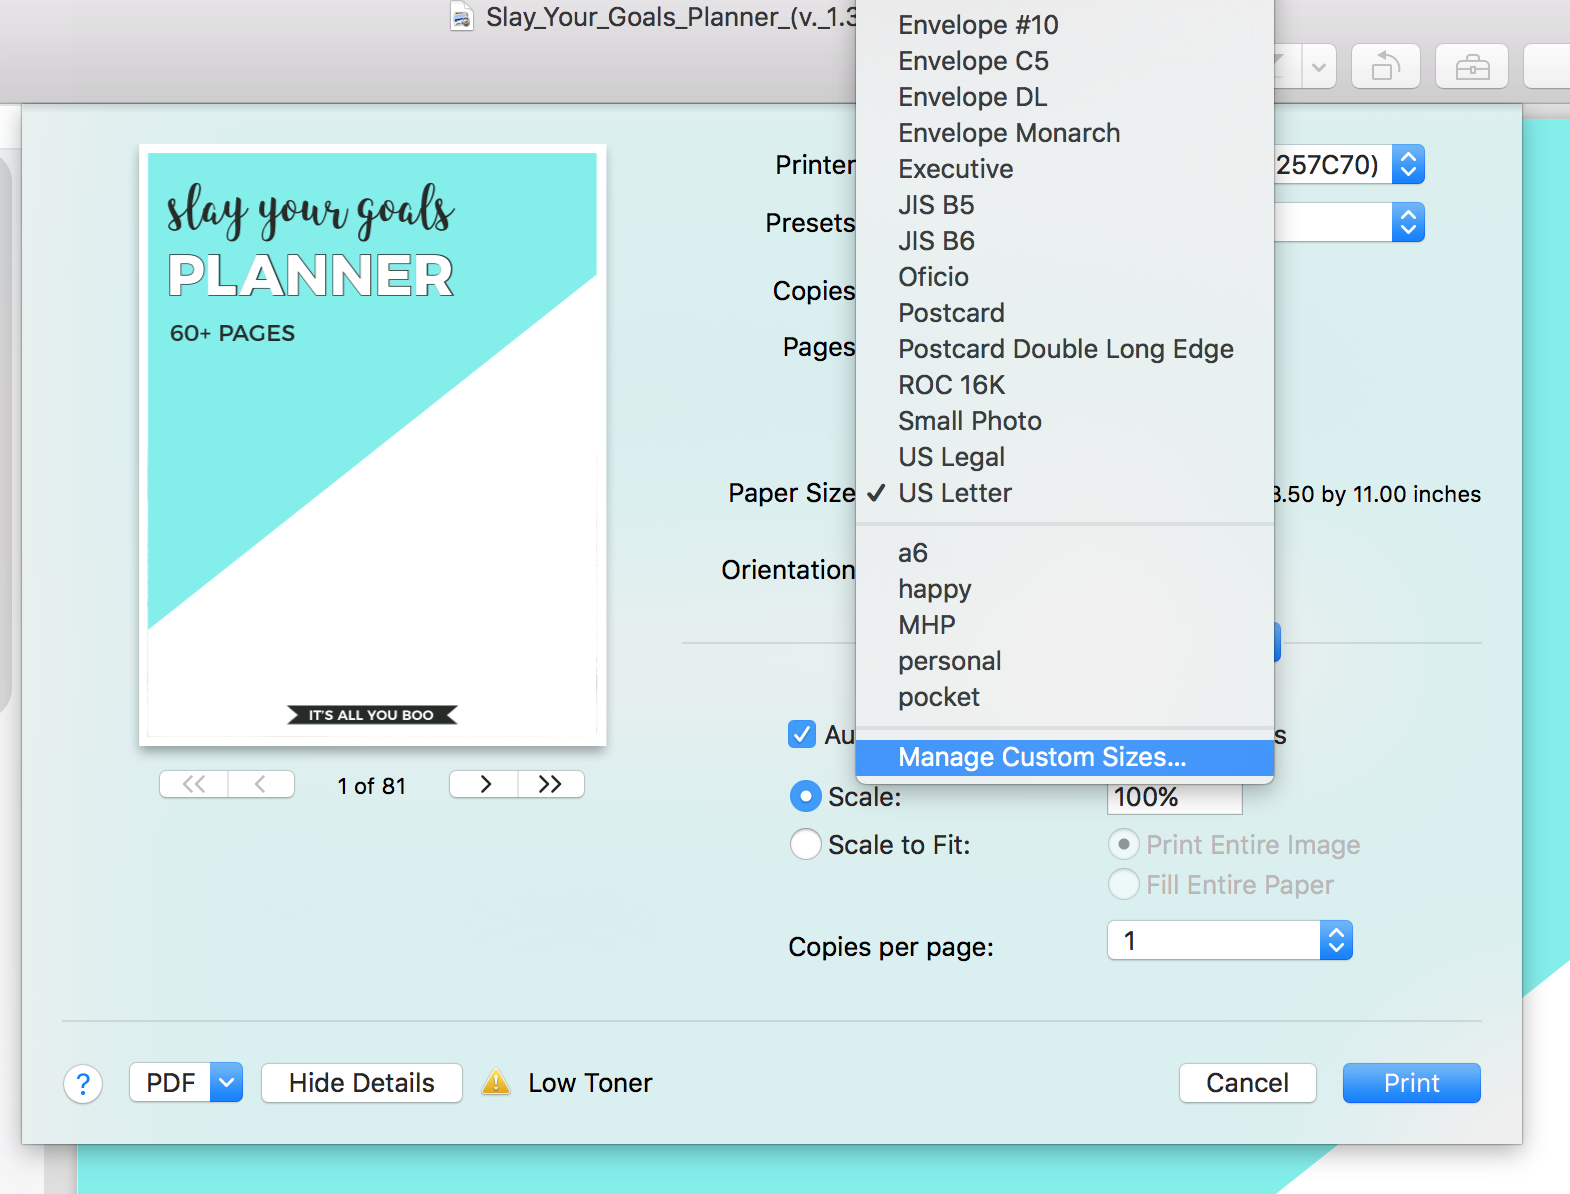The image size is (1570, 1194).
Task: Click the rotate icon in toolbar
Action: point(1385,67)
